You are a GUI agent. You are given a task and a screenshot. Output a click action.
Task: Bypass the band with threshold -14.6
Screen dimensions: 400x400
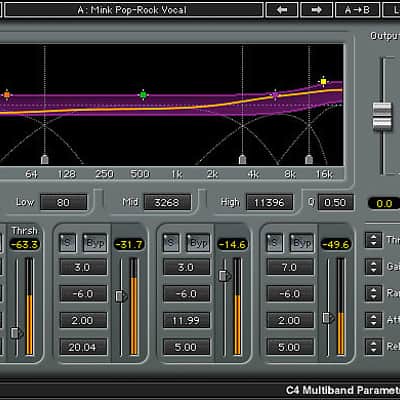(x=199, y=243)
